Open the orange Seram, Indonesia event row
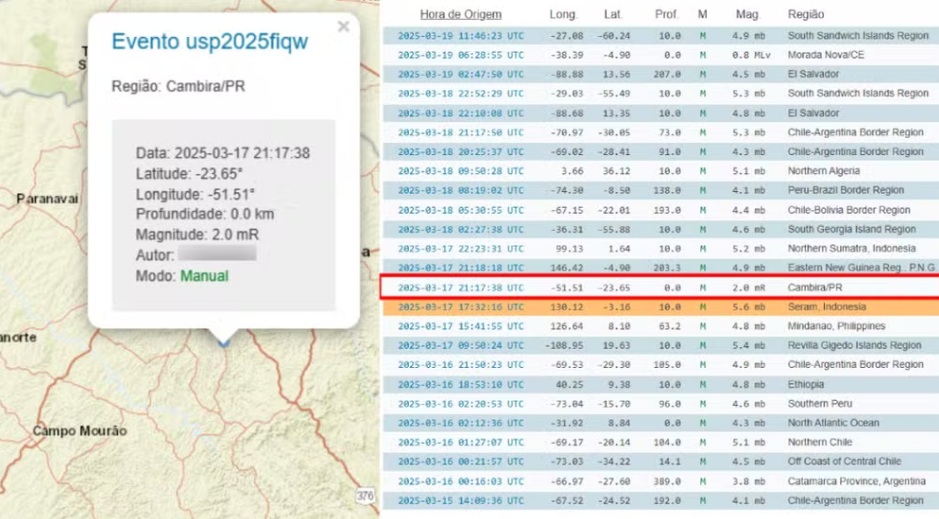The width and height of the screenshot is (939, 519). [x=660, y=307]
